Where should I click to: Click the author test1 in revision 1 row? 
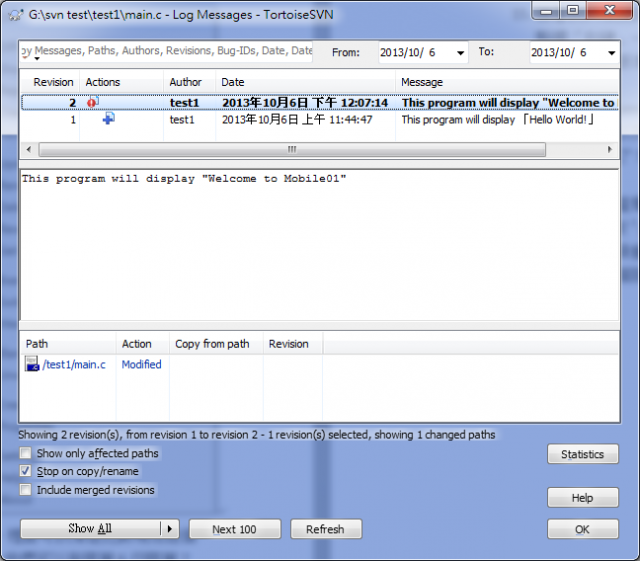pos(182,120)
